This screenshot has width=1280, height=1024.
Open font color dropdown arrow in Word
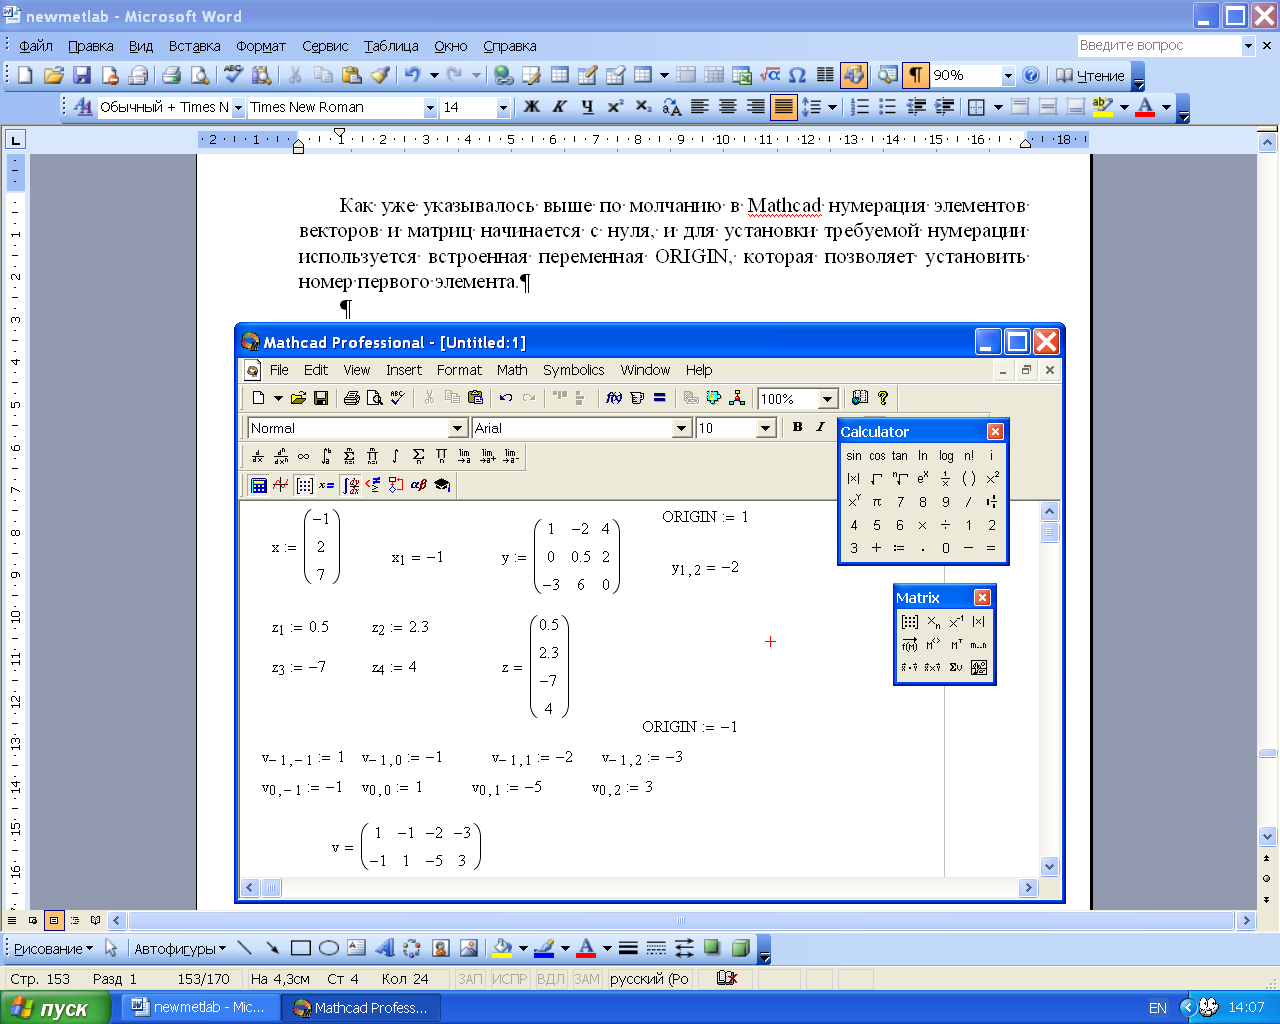(x=1166, y=107)
